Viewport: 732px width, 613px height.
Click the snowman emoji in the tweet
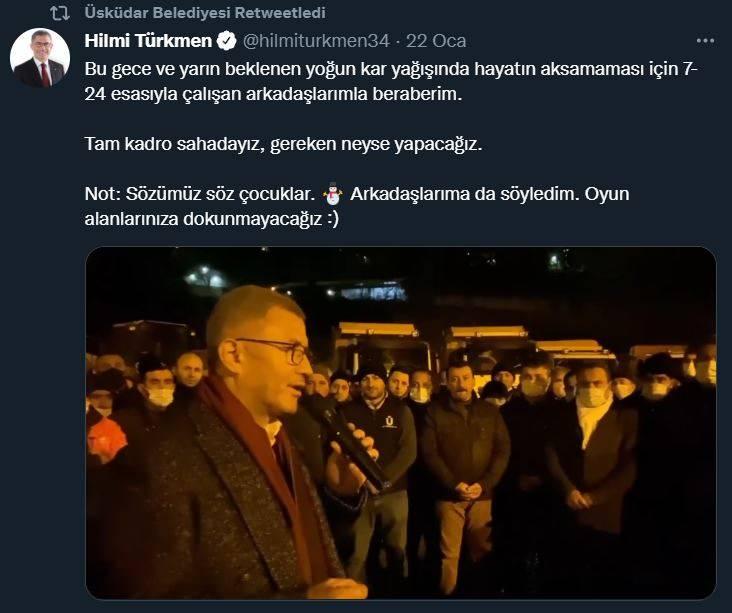pyautogui.click(x=333, y=194)
